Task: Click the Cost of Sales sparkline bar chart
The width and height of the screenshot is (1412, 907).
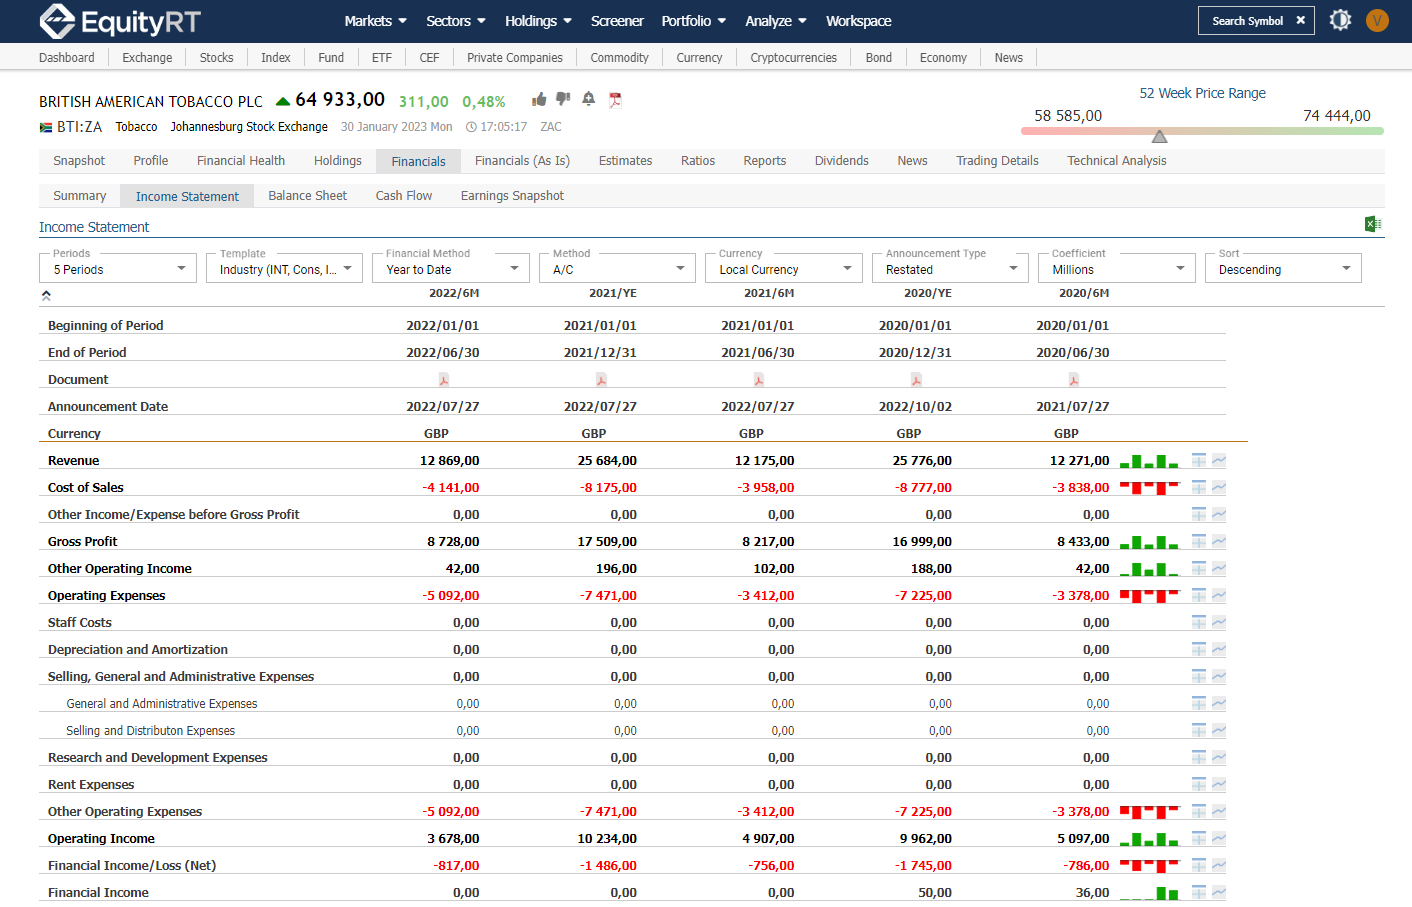Action: (x=1149, y=487)
